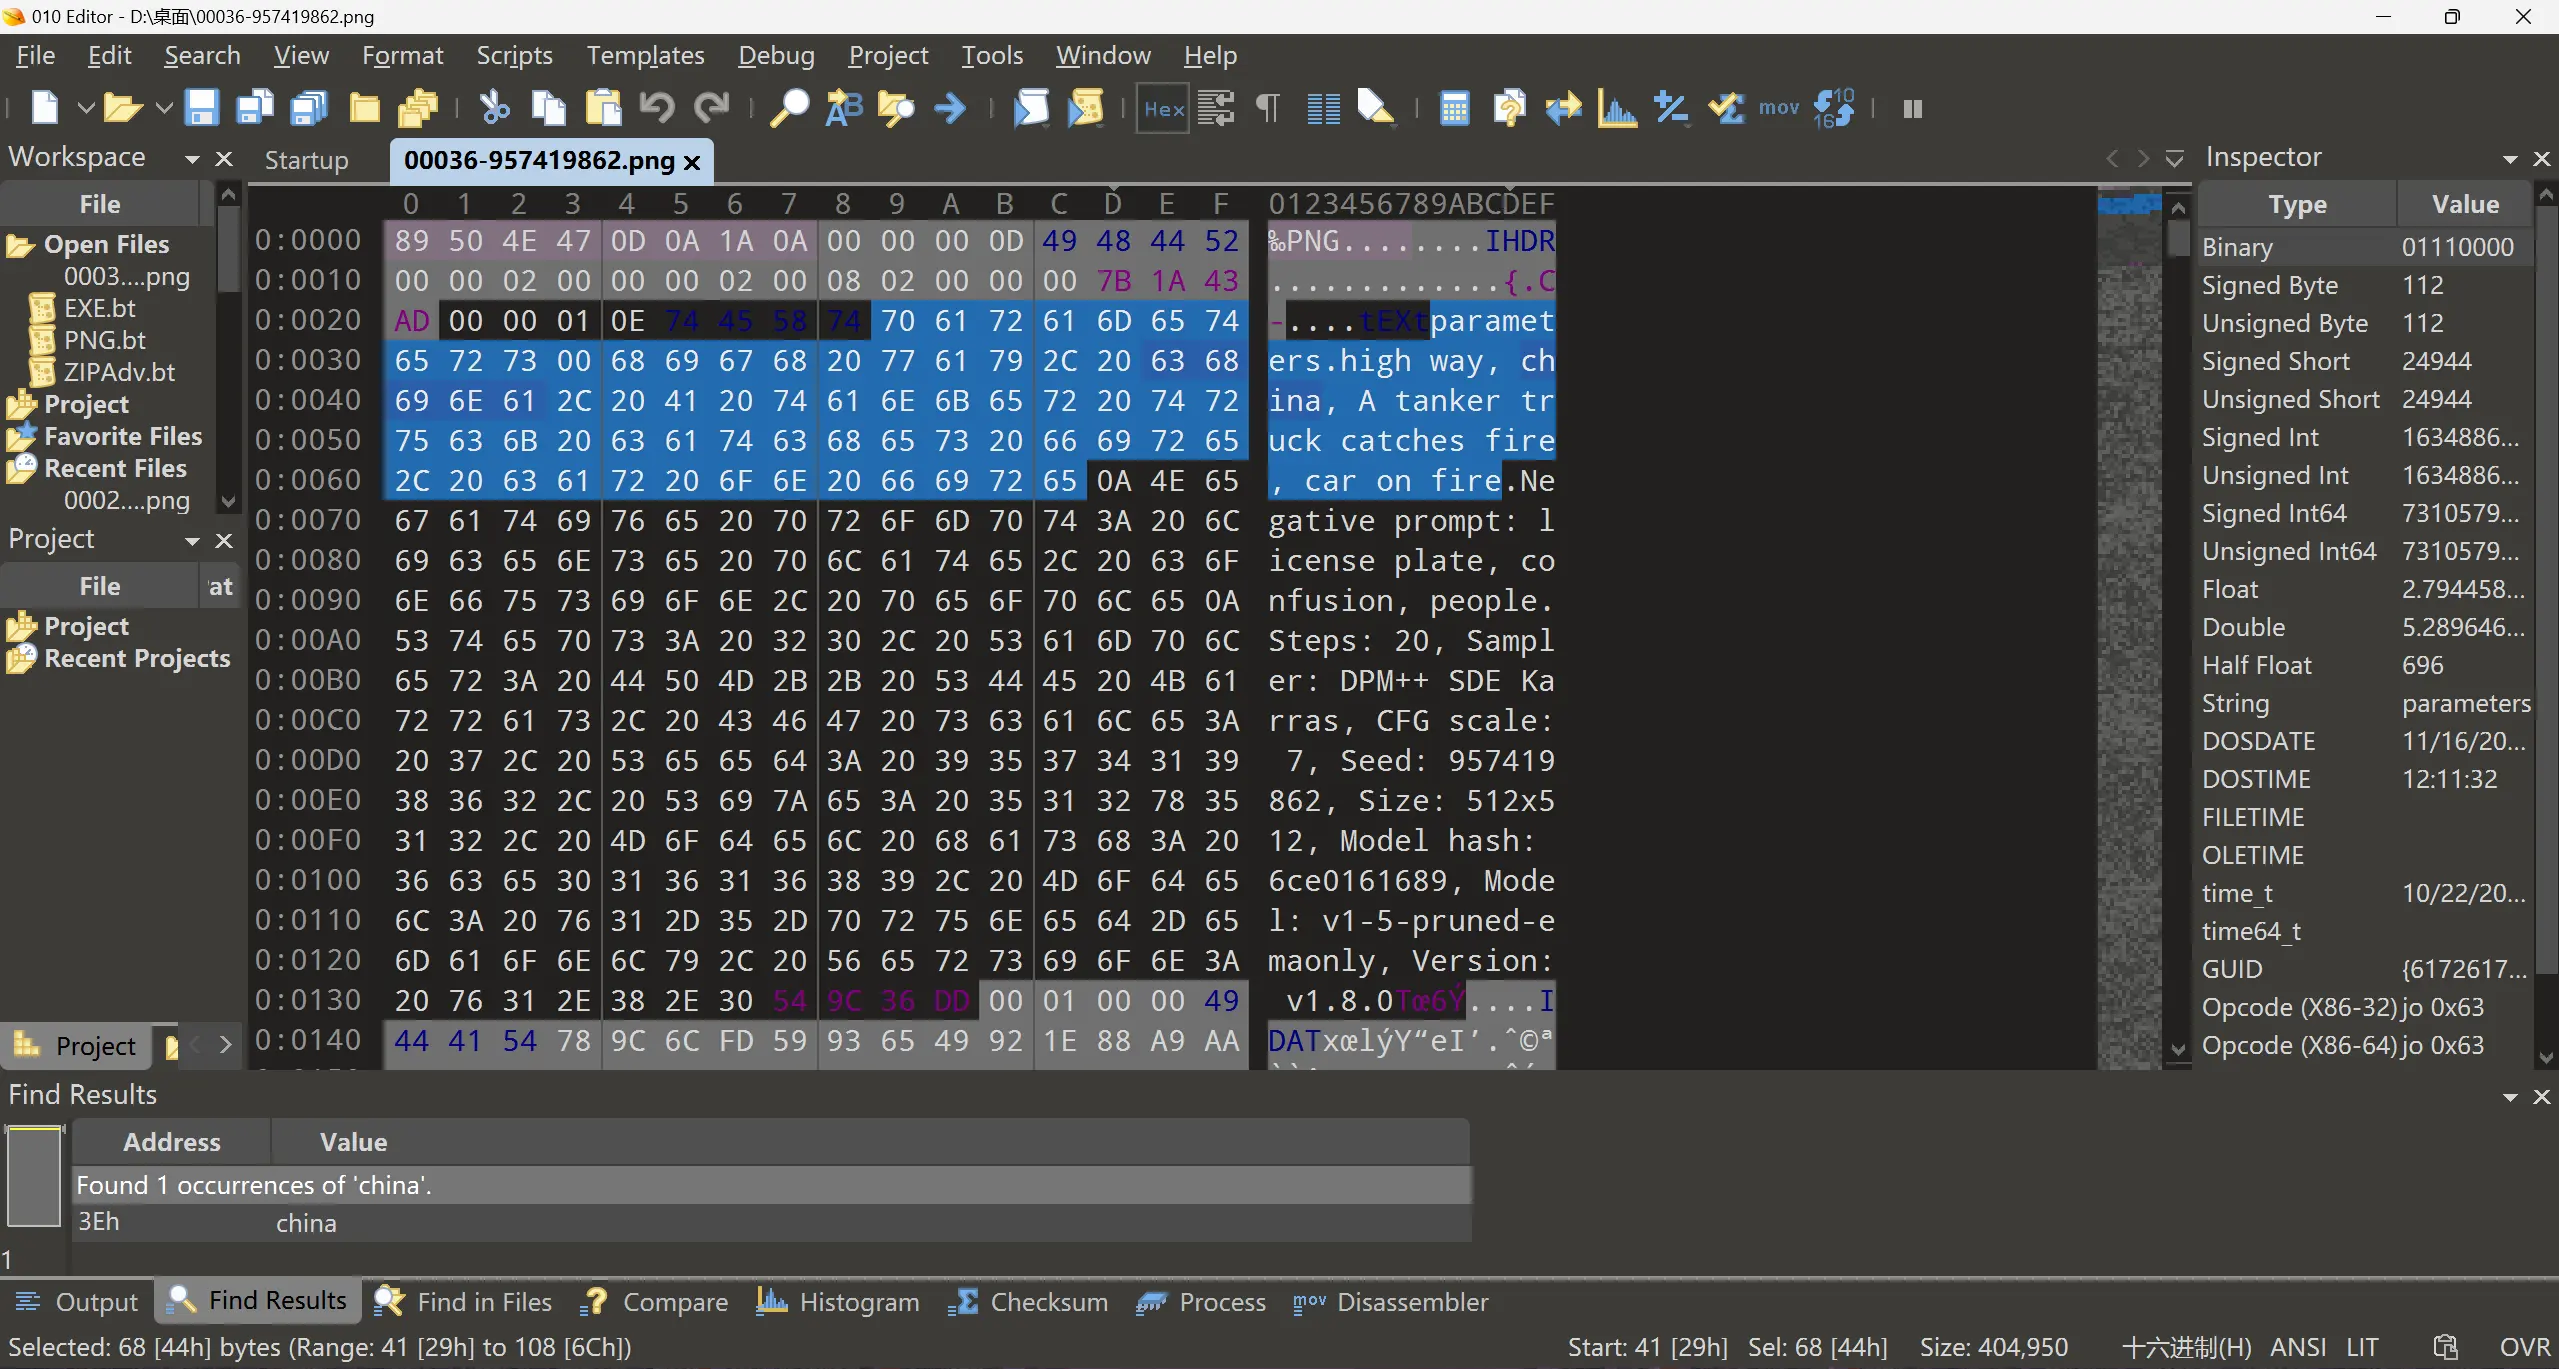Open the Calculator tool icon
2559x1369 pixels.
pyautogui.click(x=1454, y=108)
